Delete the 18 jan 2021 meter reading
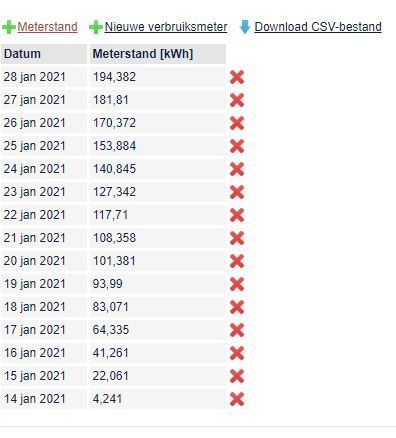This screenshot has width=396, height=438. tap(237, 307)
